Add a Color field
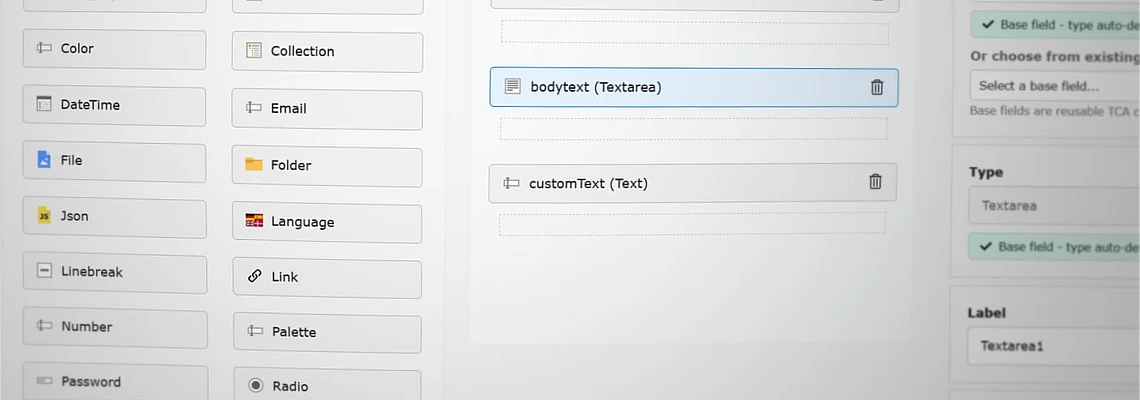1140x400 pixels. coord(114,49)
